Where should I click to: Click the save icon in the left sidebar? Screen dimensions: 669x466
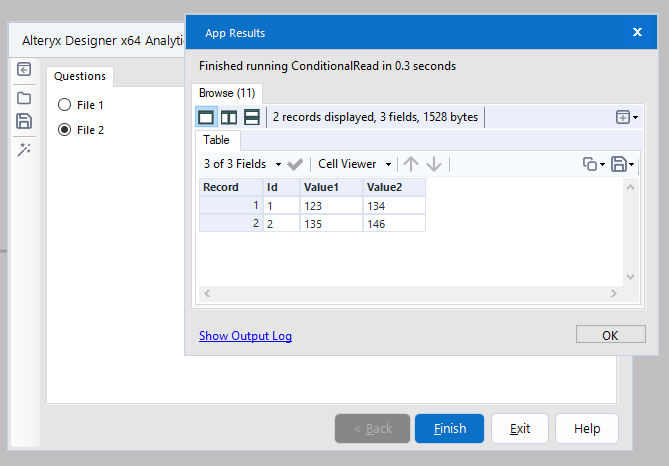coord(24,121)
